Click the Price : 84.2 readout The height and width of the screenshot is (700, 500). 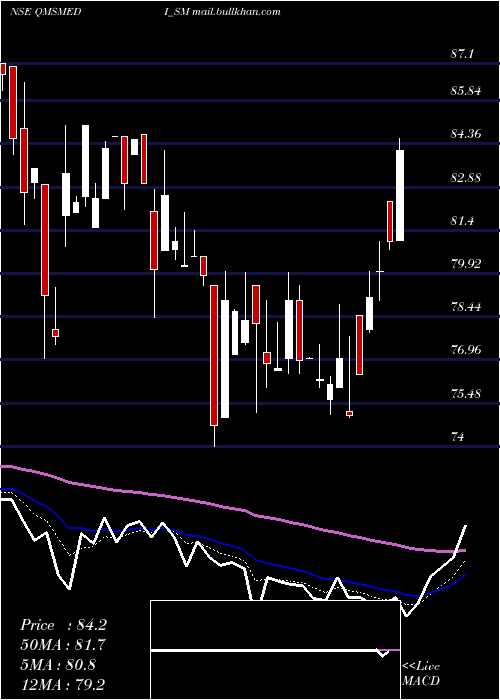coord(63,625)
